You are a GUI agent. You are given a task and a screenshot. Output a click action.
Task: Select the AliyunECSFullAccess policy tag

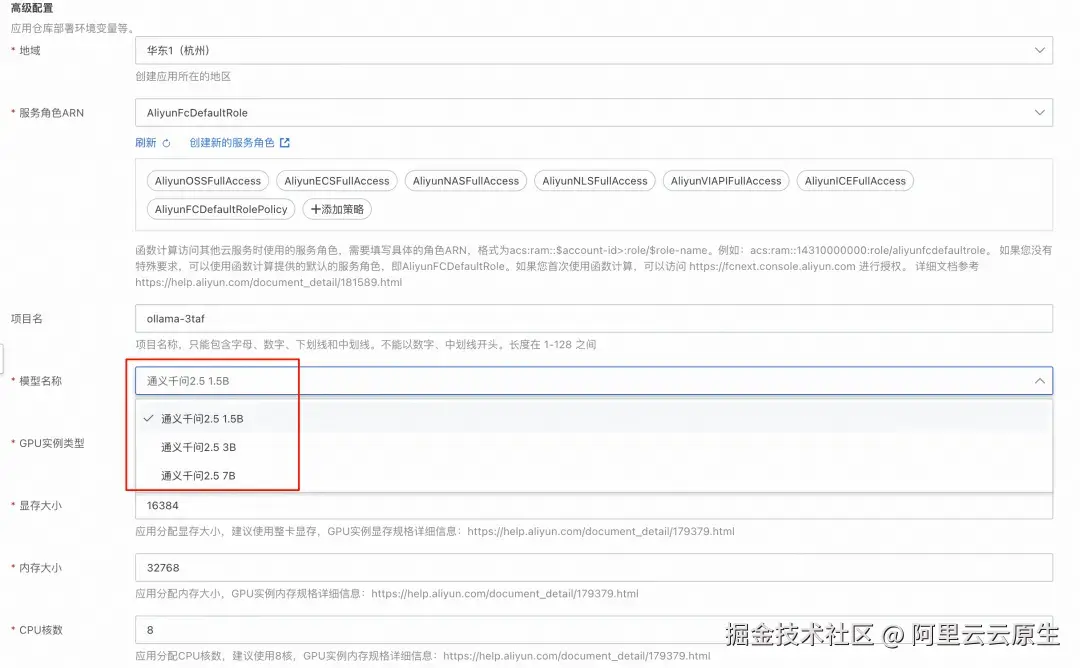click(x=337, y=181)
